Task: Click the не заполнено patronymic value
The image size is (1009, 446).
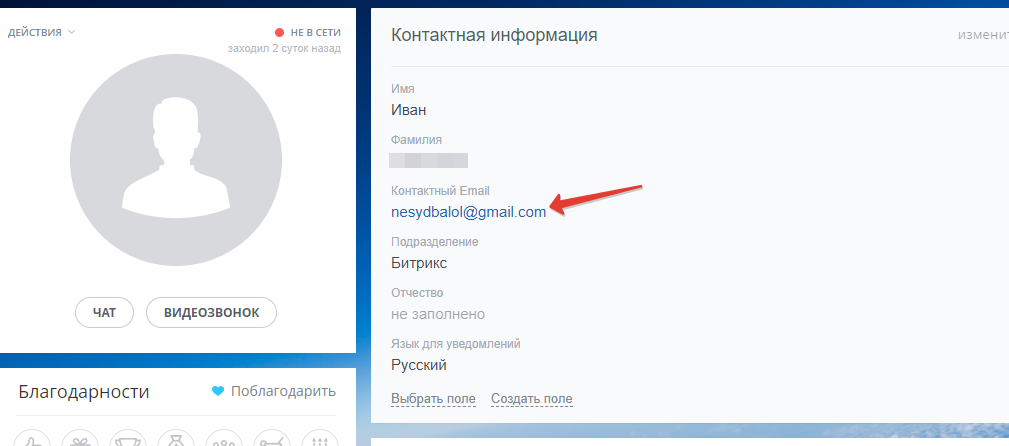Action: pos(438,314)
